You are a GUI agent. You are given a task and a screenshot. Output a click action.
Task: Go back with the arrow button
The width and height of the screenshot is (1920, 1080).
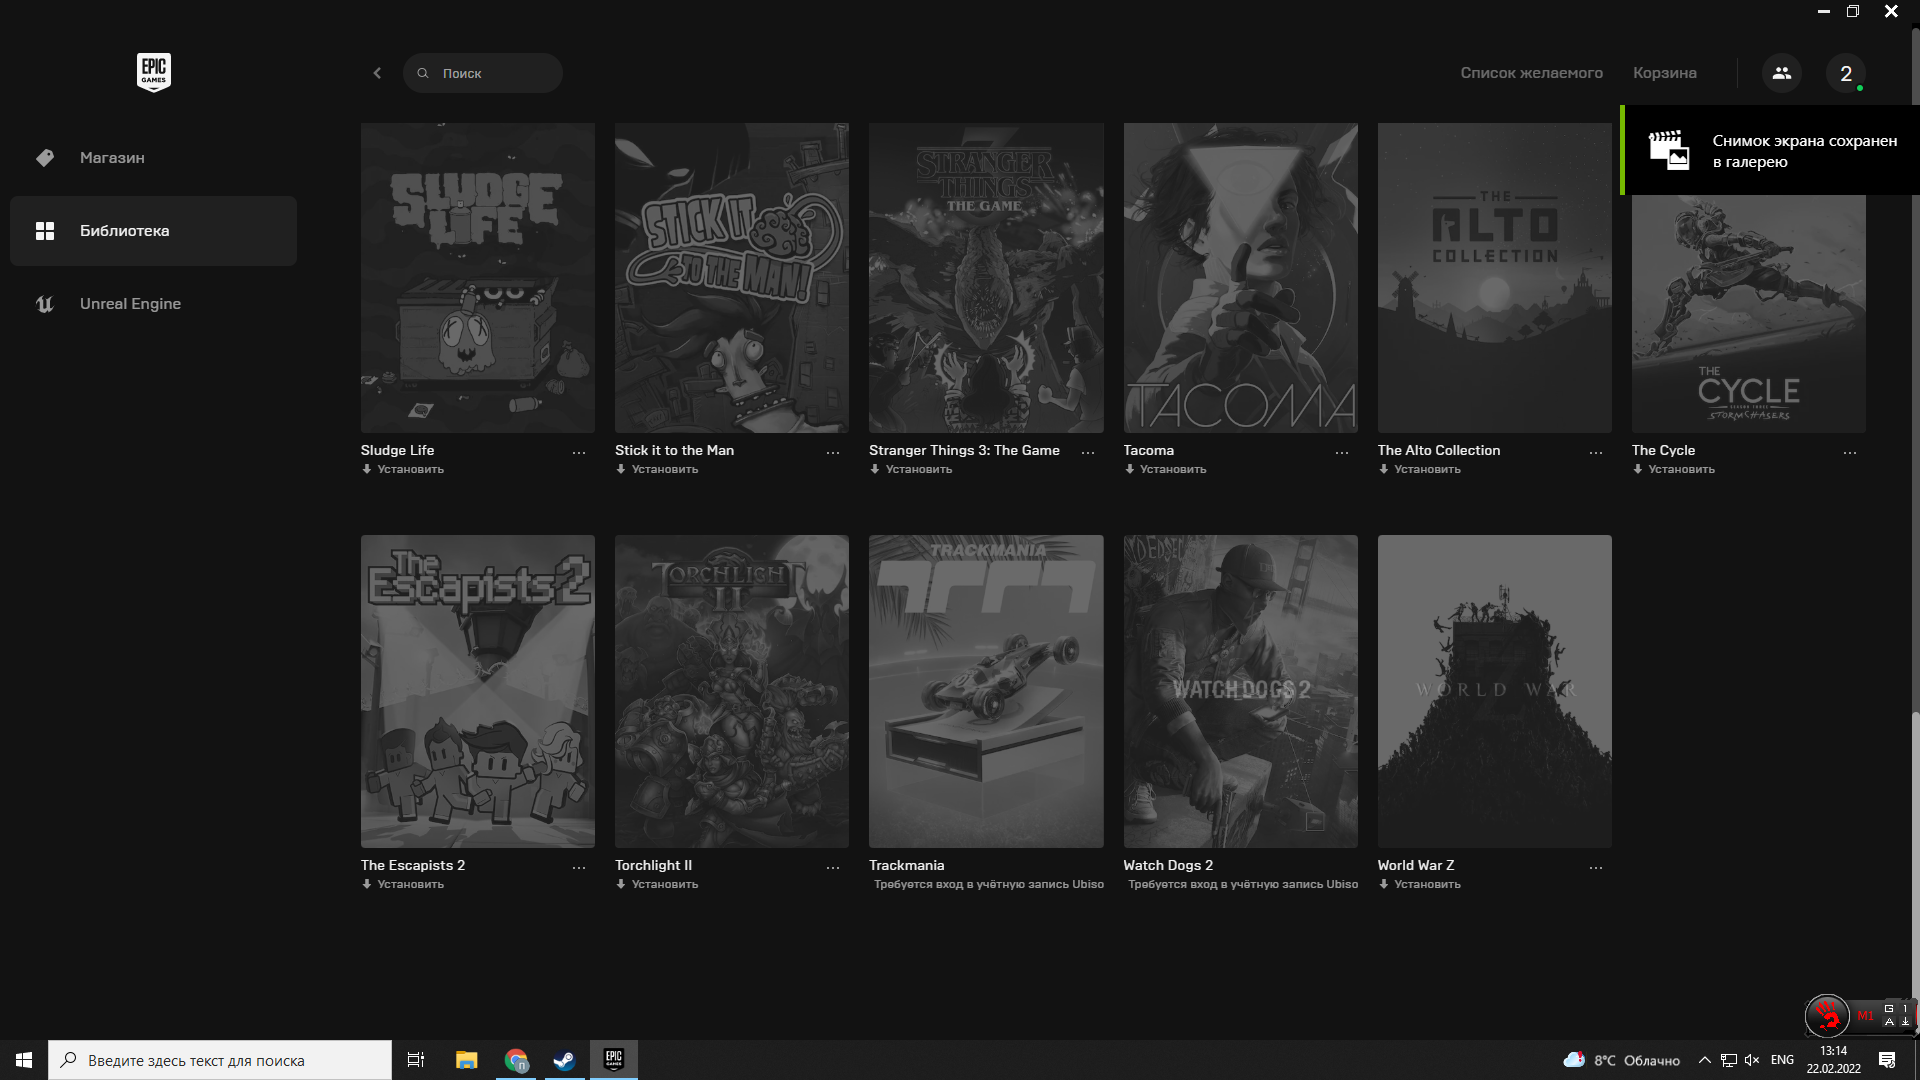click(x=377, y=73)
